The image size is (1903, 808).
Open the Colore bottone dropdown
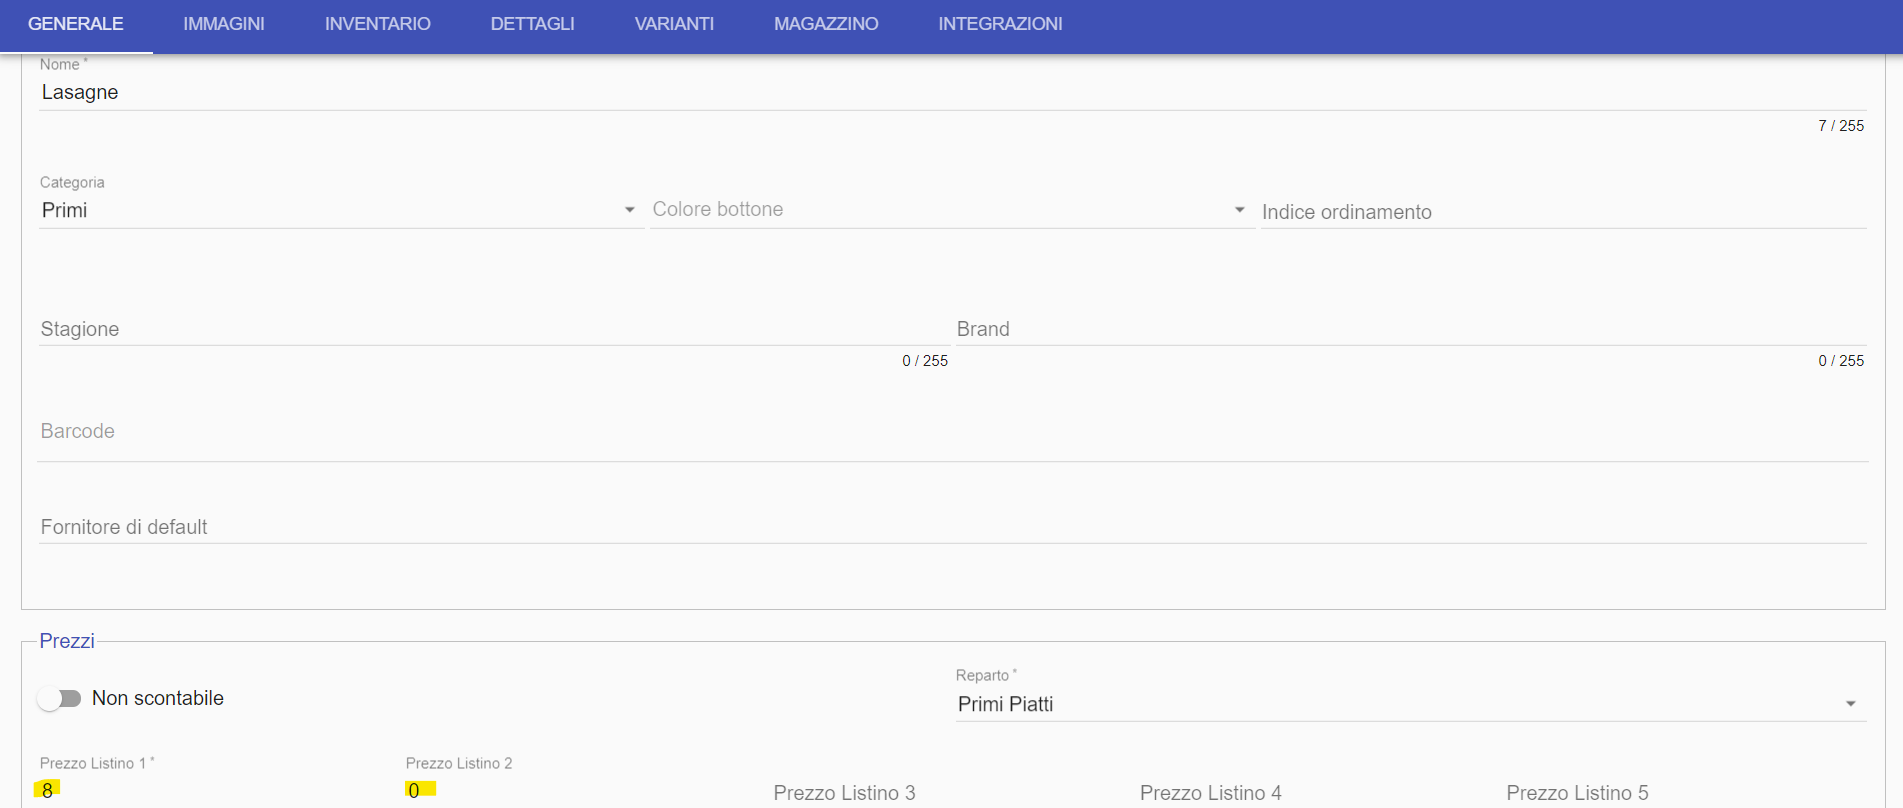coord(952,210)
